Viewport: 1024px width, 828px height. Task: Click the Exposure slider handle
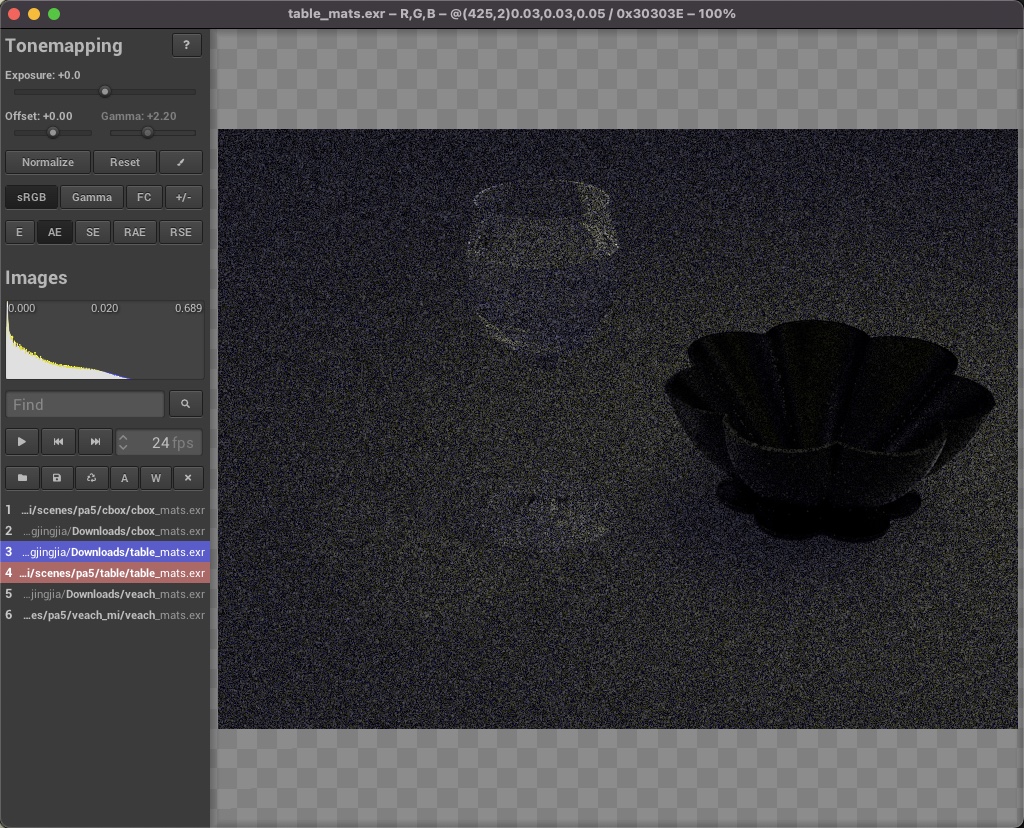(105, 92)
